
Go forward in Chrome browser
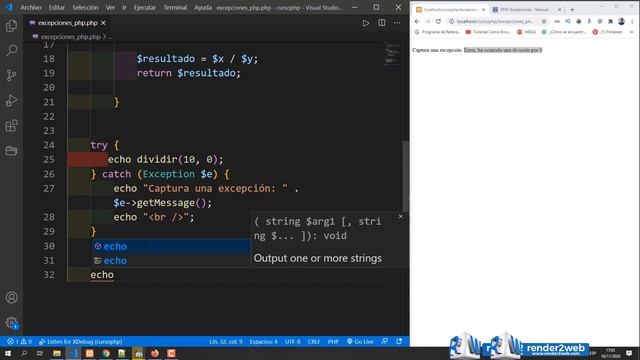coord(427,21)
